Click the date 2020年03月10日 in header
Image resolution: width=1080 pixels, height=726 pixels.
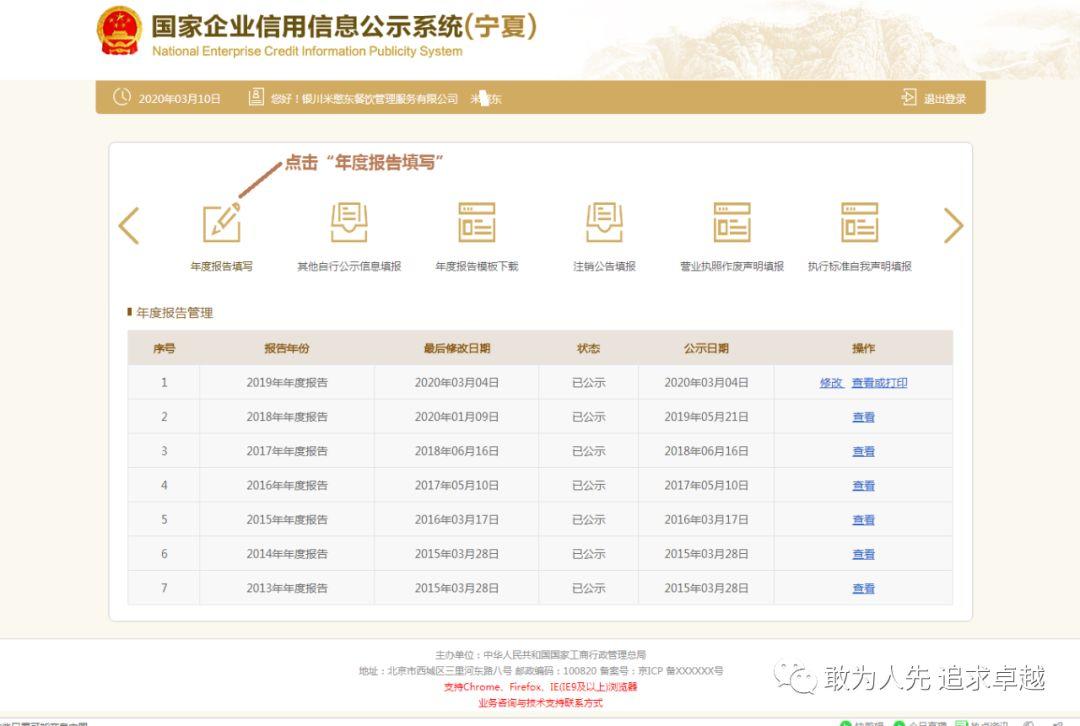click(x=179, y=99)
